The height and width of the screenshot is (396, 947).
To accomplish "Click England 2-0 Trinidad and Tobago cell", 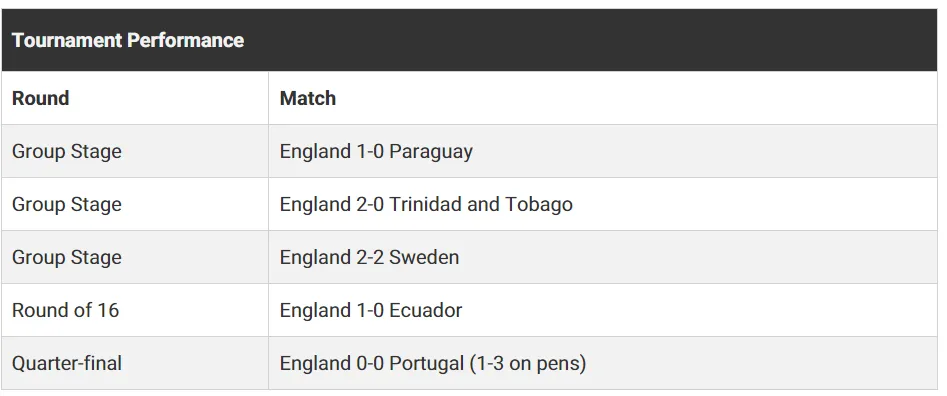I will click(x=603, y=204).
